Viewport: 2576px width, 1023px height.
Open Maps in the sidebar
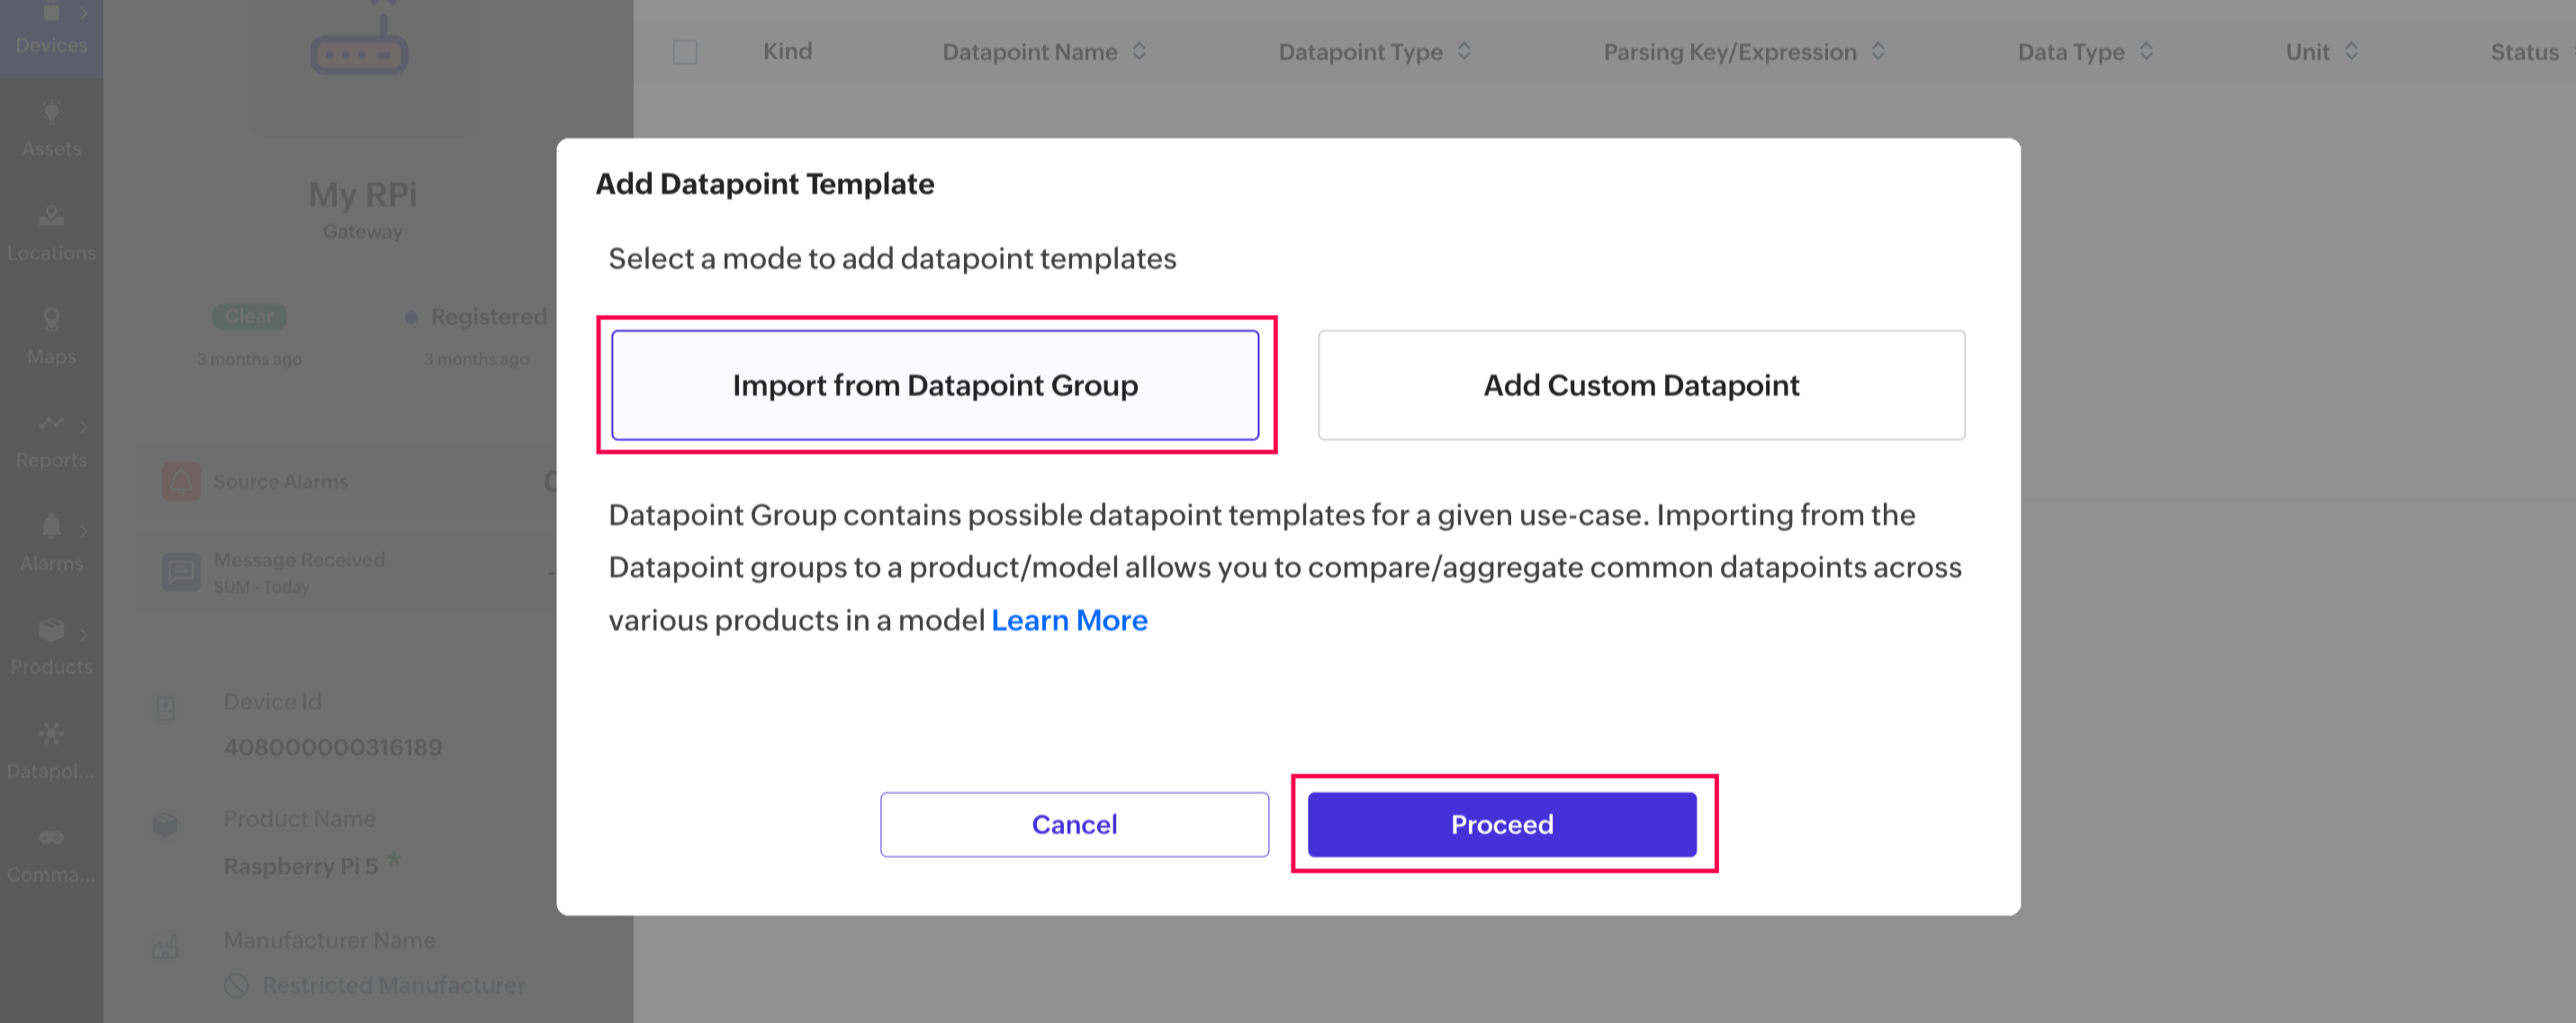click(x=51, y=336)
